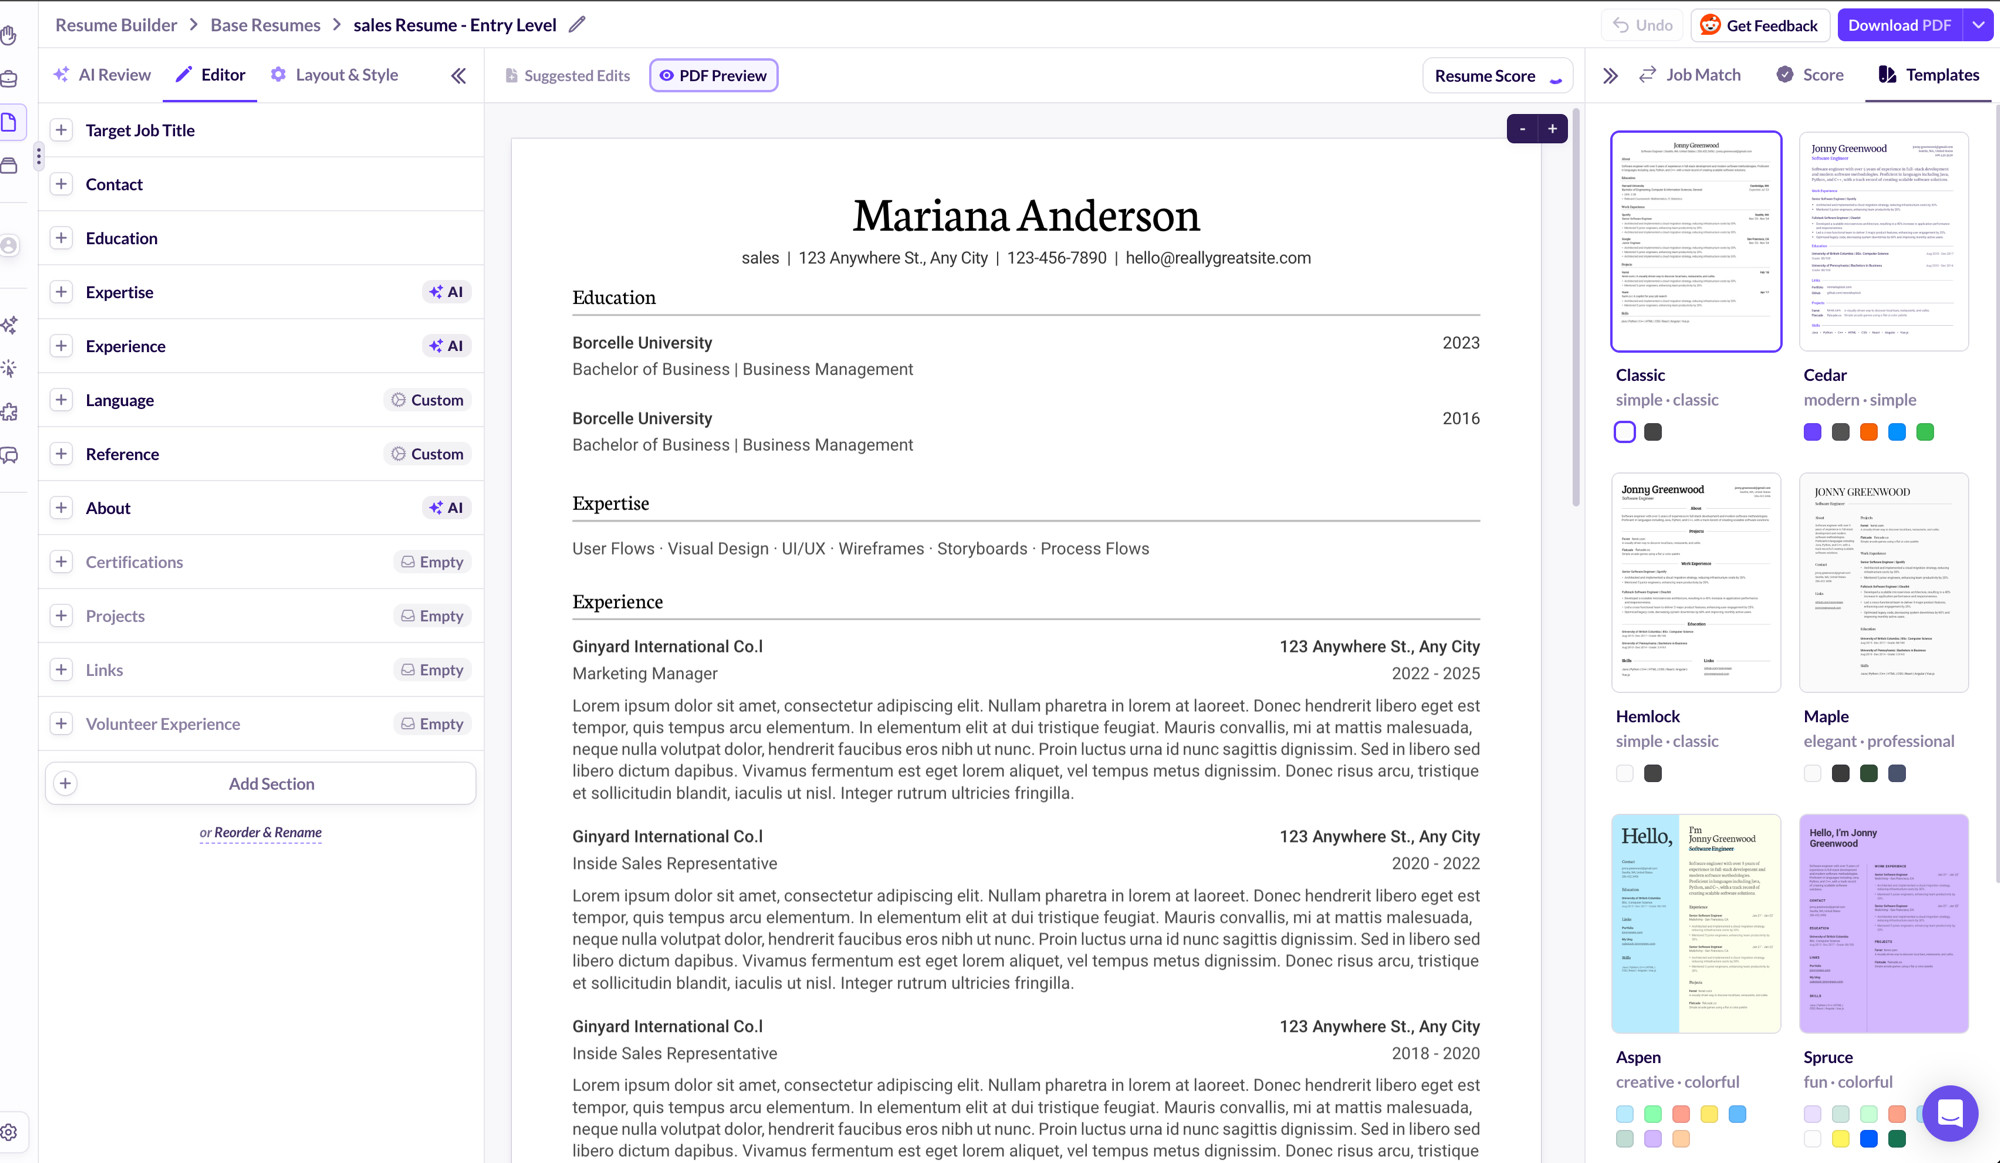
Task: Click the AI badge on Experience row
Action: click(446, 346)
